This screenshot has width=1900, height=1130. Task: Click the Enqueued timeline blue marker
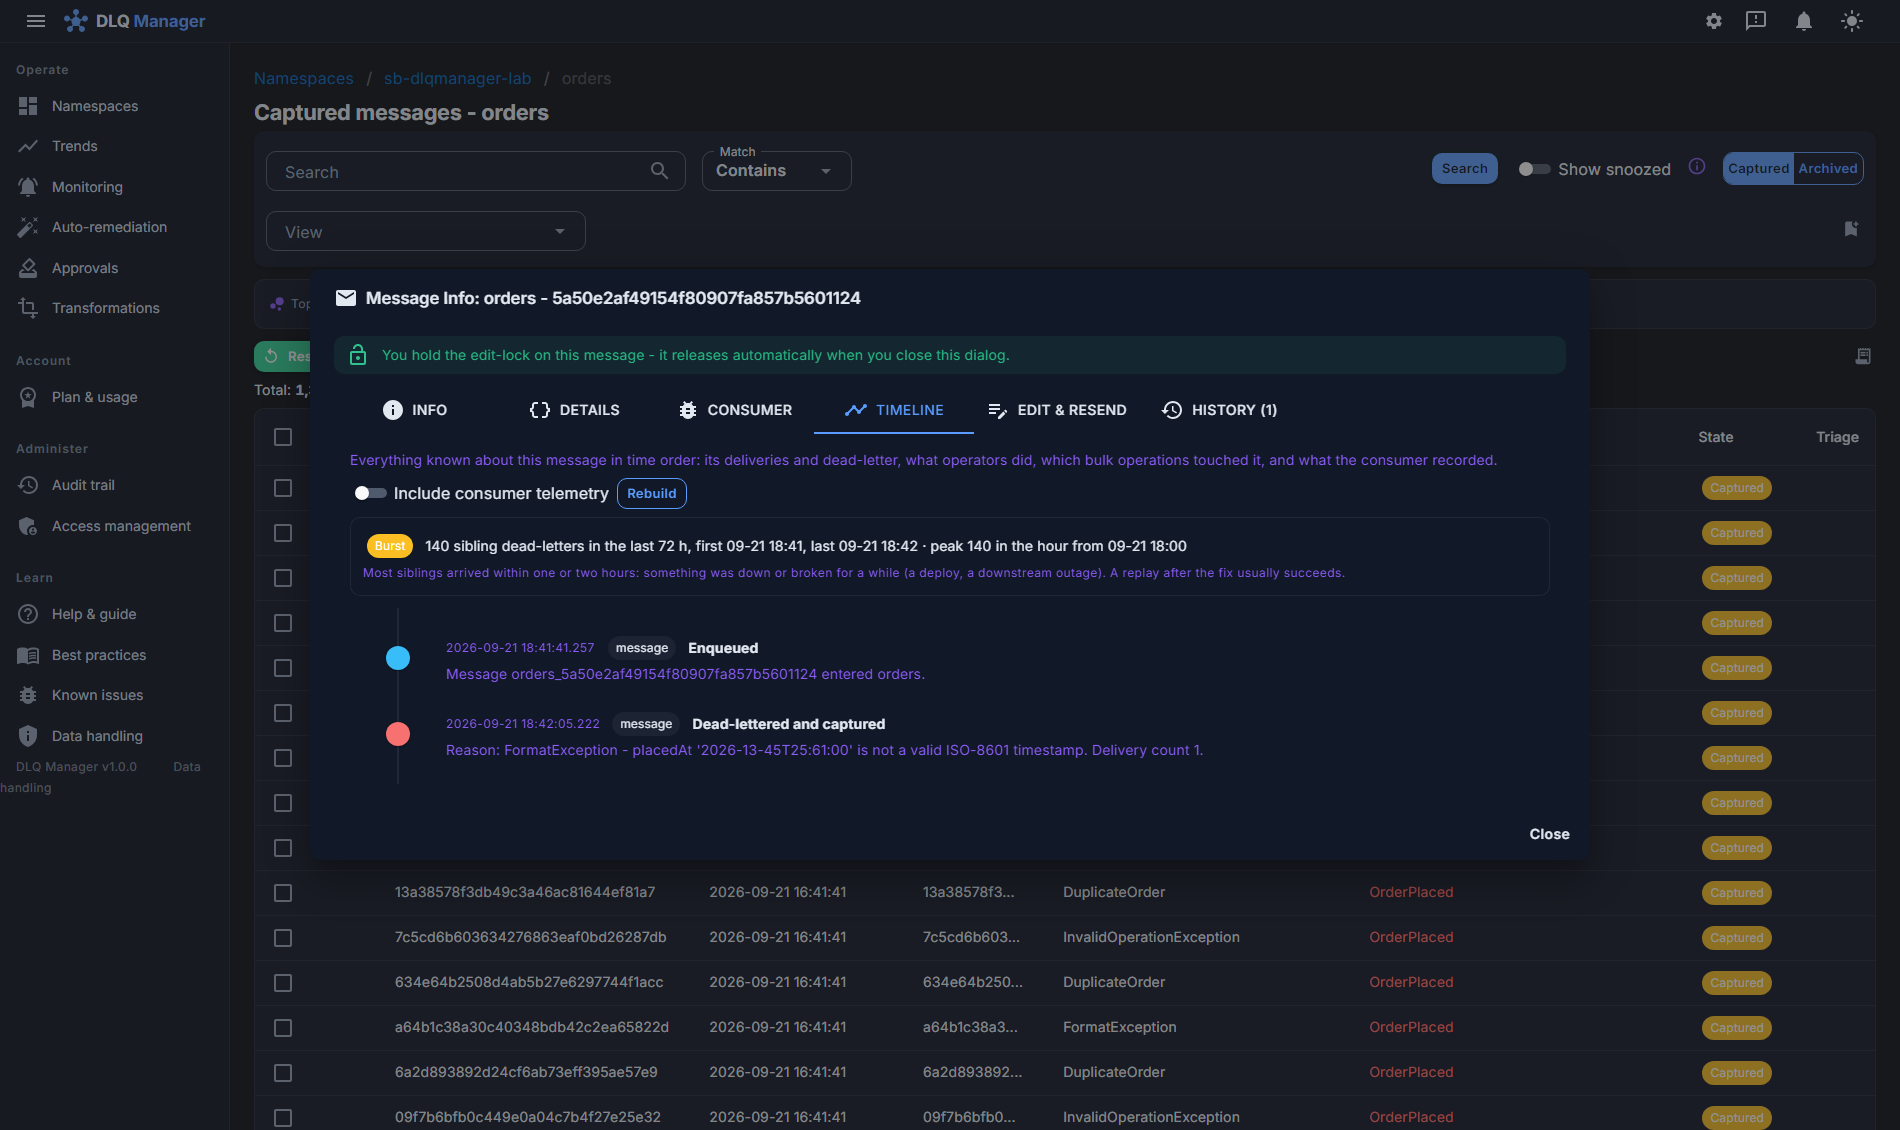pyautogui.click(x=398, y=658)
